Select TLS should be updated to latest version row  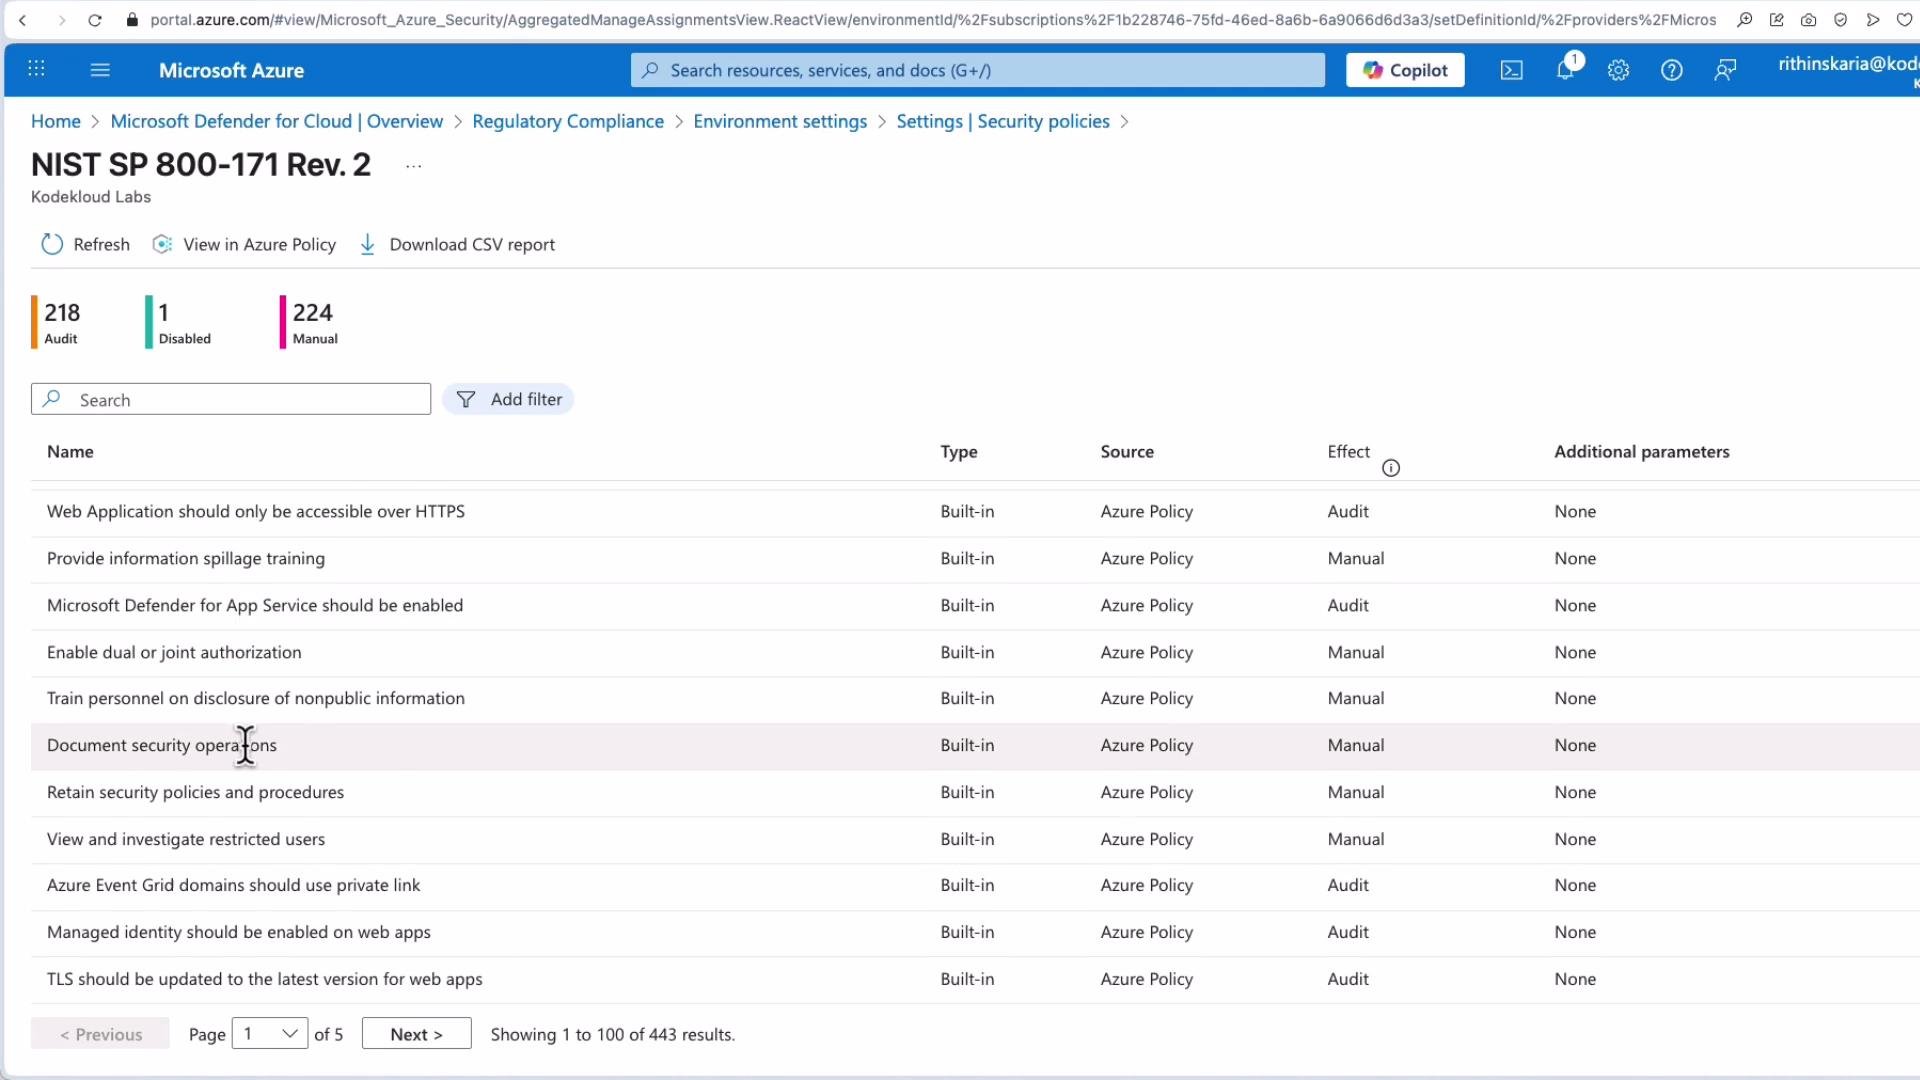pos(975,980)
